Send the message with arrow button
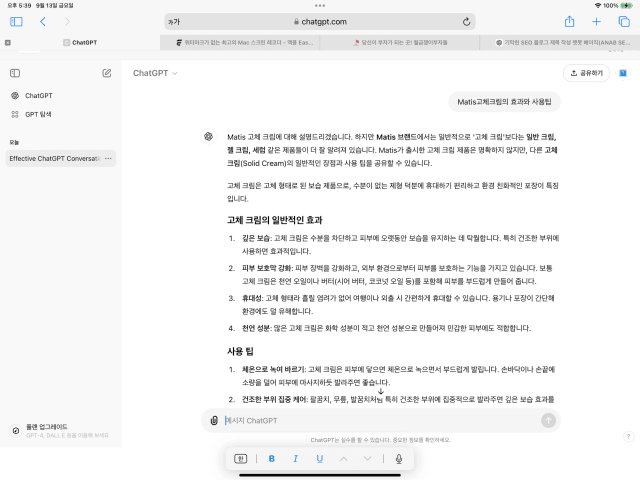 [548, 420]
